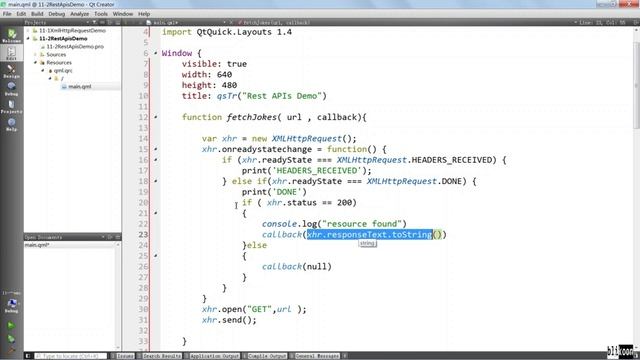This screenshot has height=360, width=640.
Task: Open Projects mode in sidebar
Action: tap(11, 106)
